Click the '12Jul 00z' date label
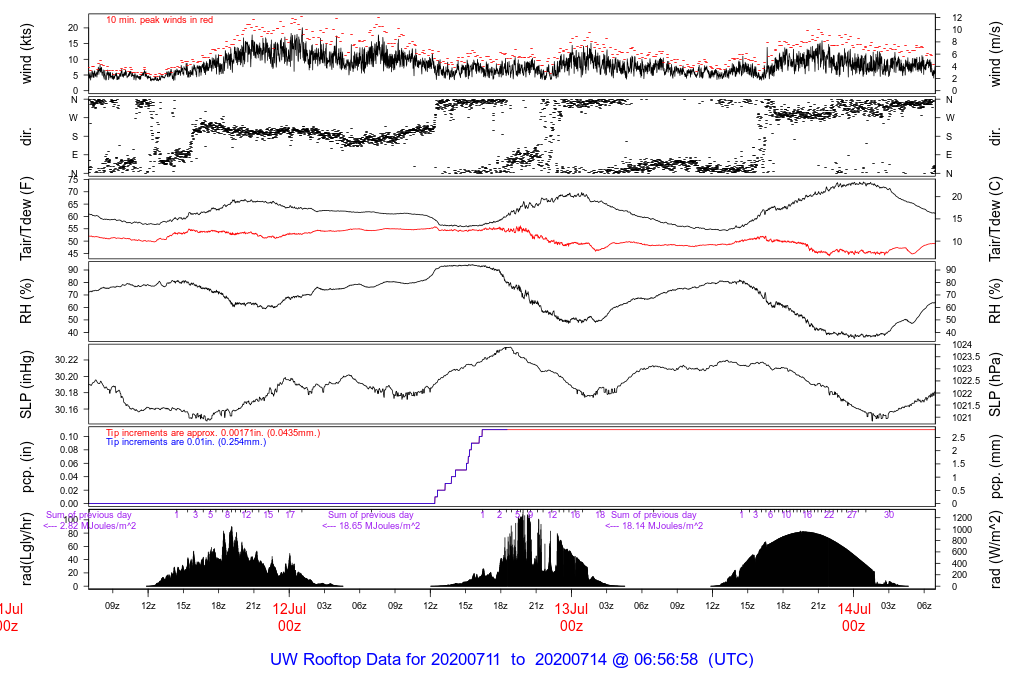 (x=289, y=617)
